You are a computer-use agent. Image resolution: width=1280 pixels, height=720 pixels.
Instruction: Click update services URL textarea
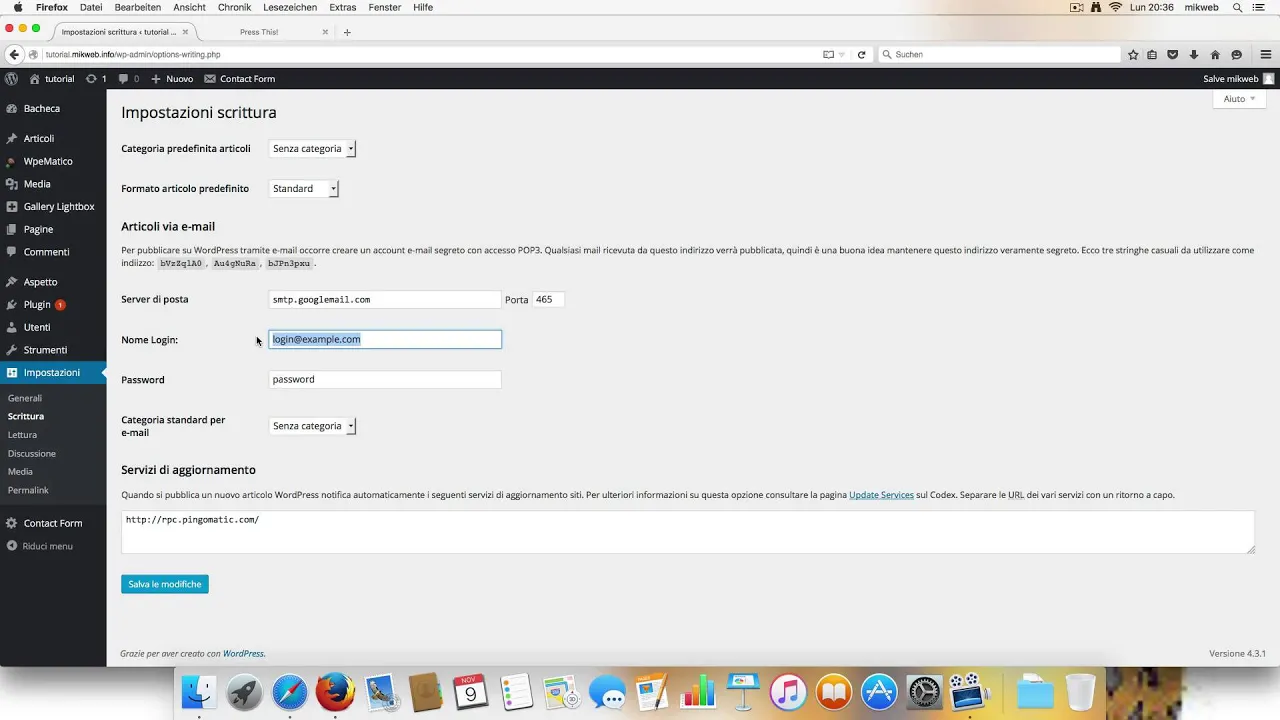[688, 532]
